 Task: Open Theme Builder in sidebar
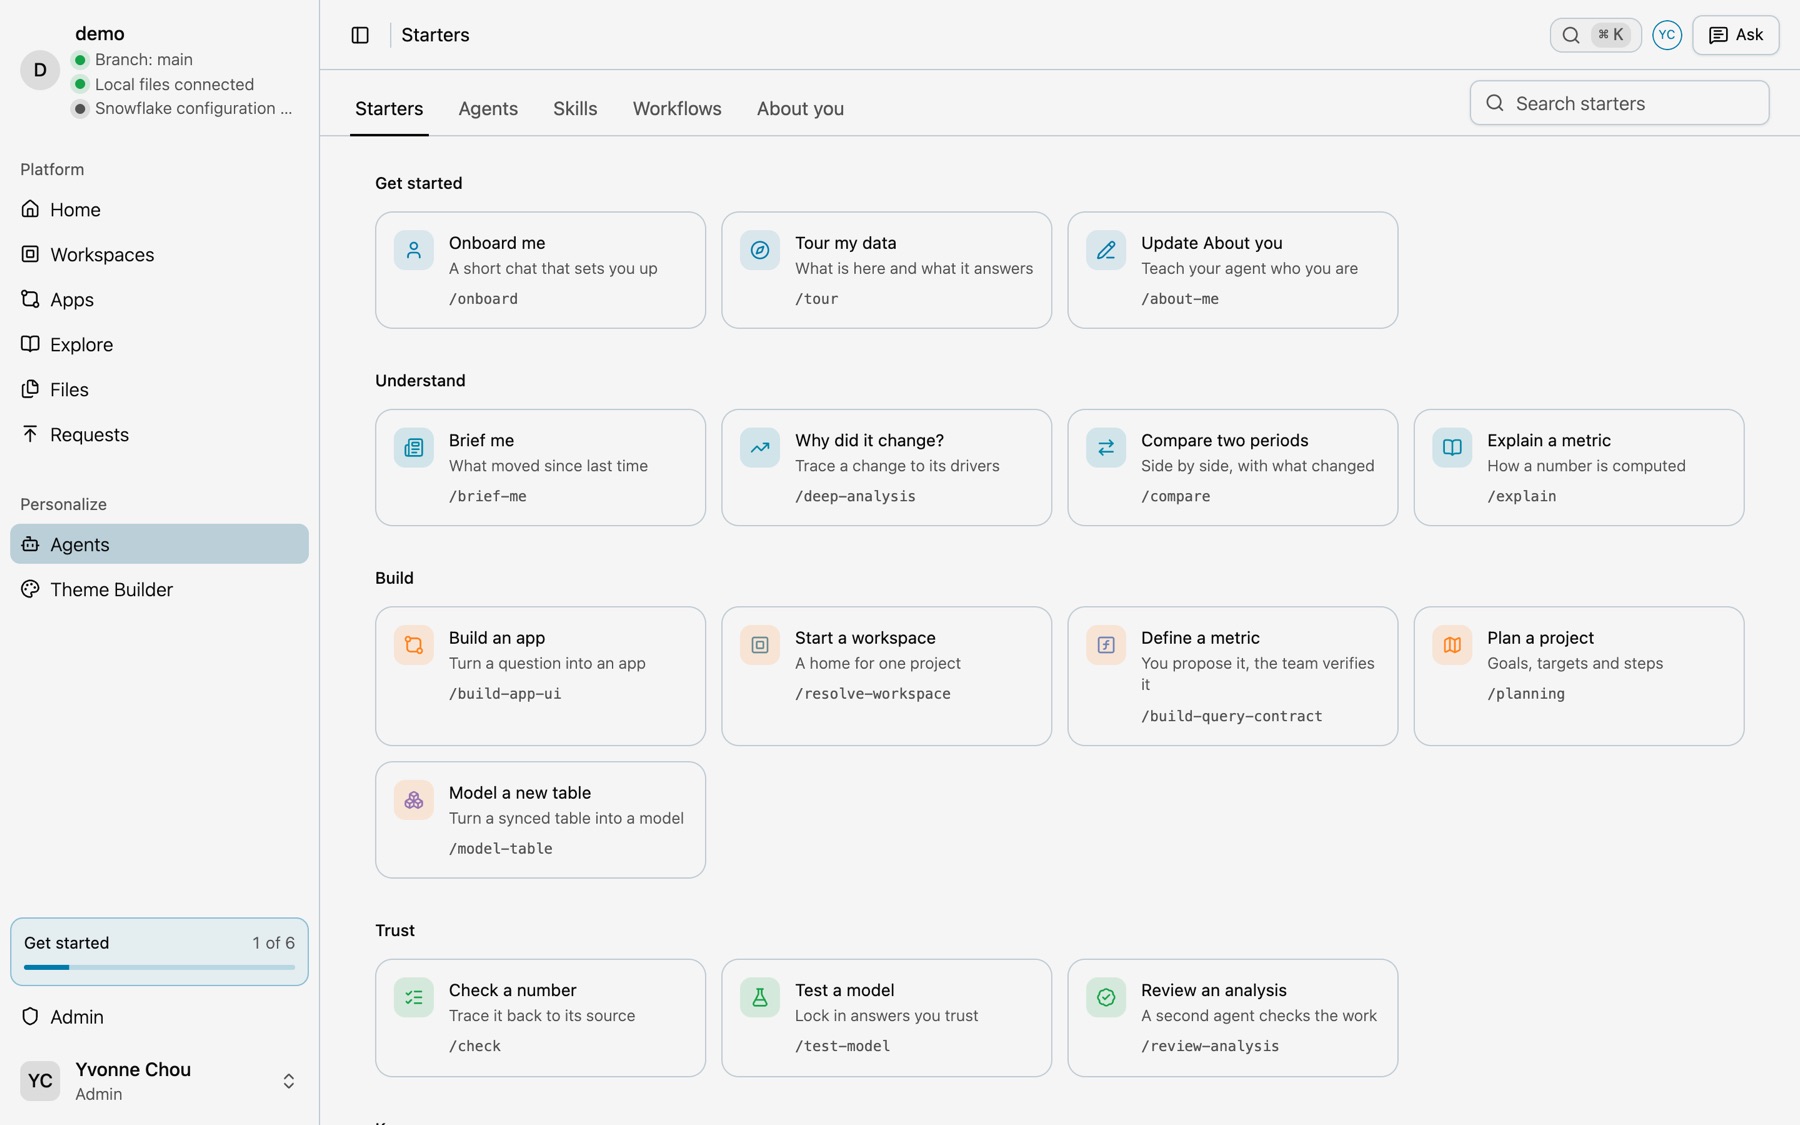coord(159,590)
